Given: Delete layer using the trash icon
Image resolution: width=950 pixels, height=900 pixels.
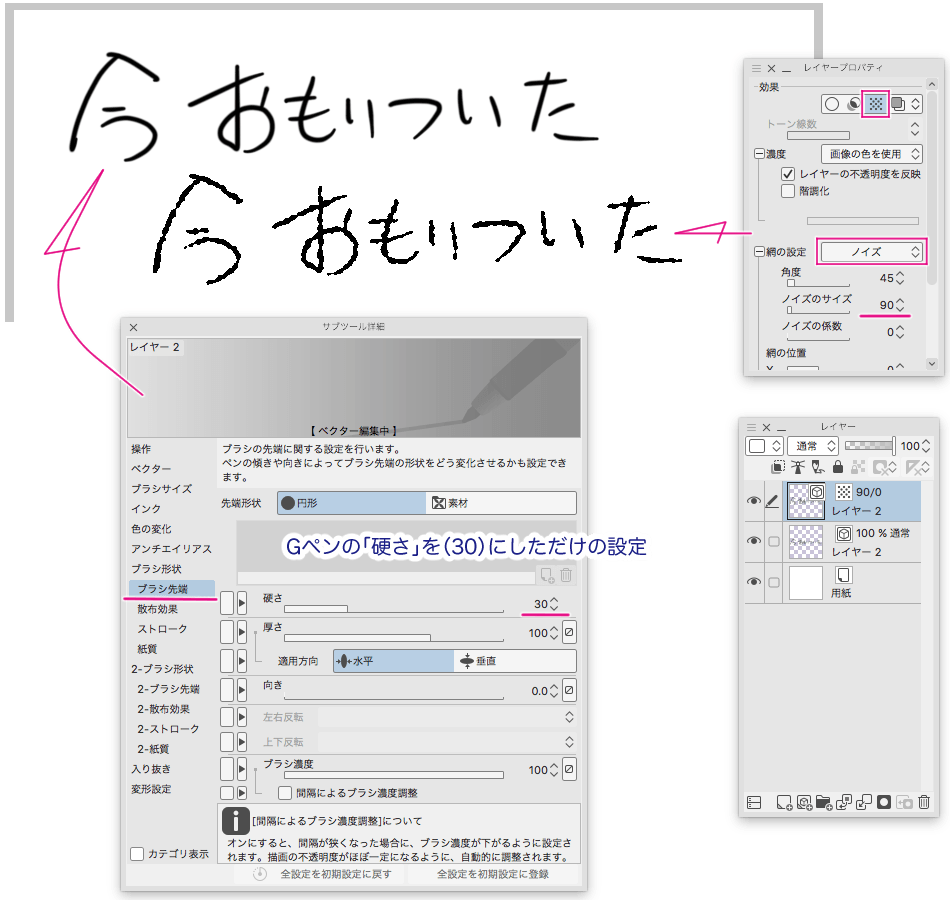Looking at the screenshot, I should click(924, 801).
